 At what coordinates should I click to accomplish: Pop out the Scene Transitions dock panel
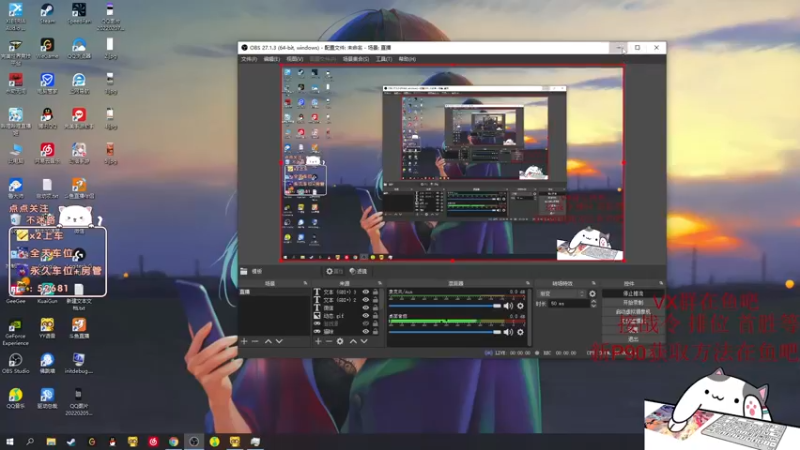593,283
